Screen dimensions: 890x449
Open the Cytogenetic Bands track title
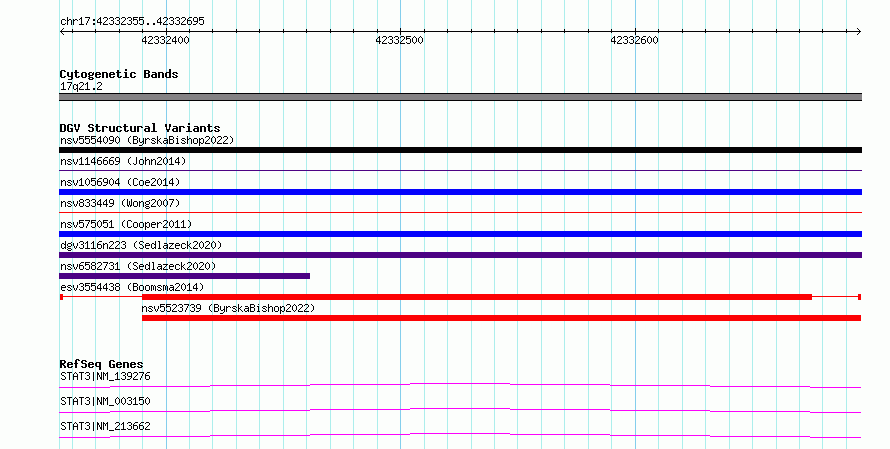(x=119, y=74)
